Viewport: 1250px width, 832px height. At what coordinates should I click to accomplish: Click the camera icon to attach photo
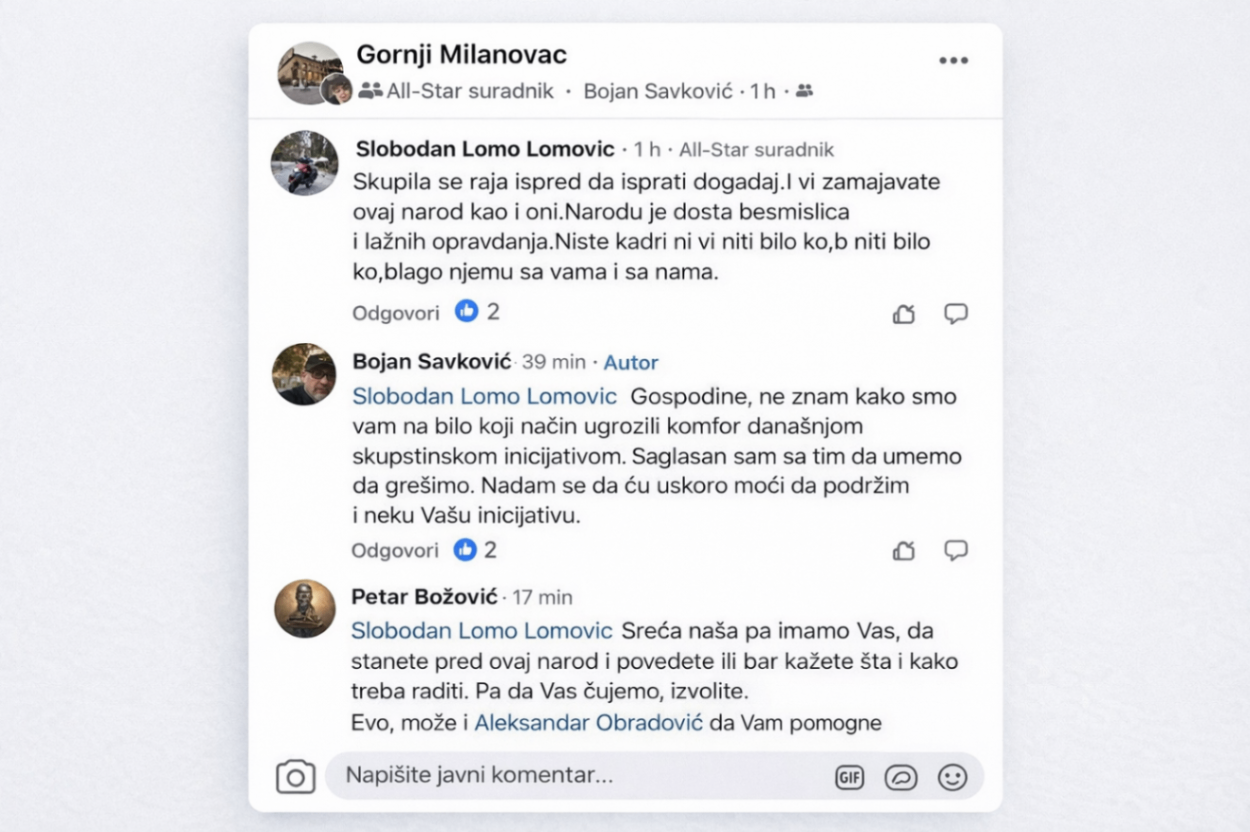click(295, 776)
